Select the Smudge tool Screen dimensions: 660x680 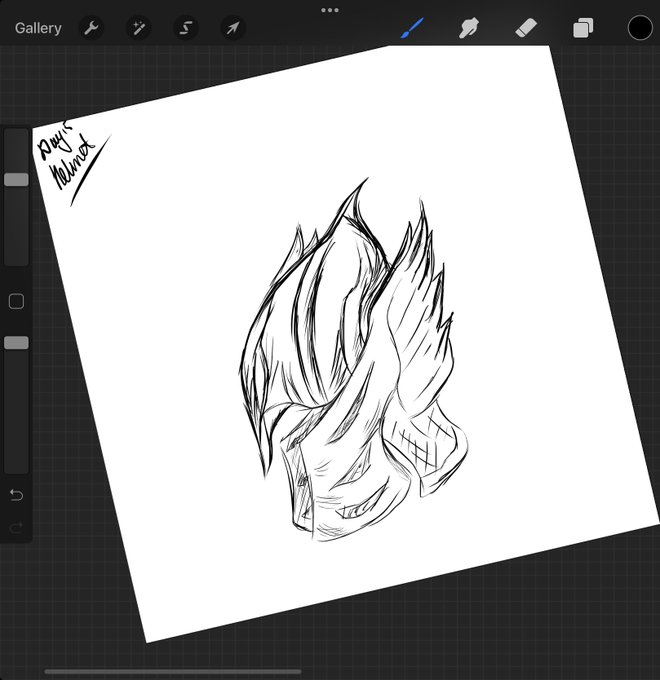point(469,28)
